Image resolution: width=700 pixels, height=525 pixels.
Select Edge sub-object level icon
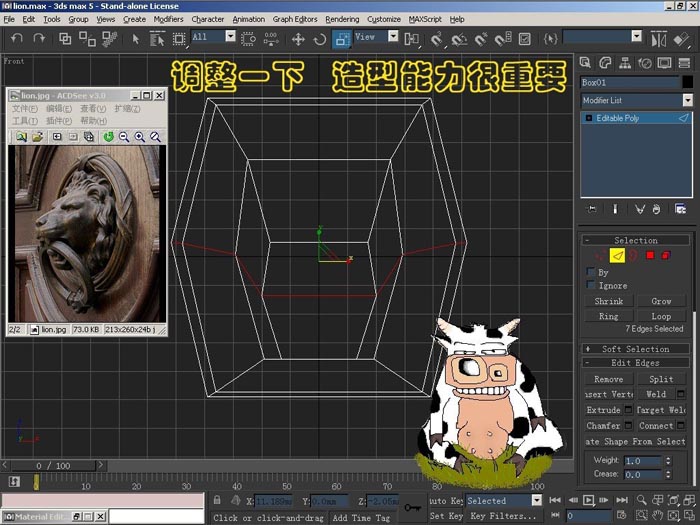click(617, 255)
